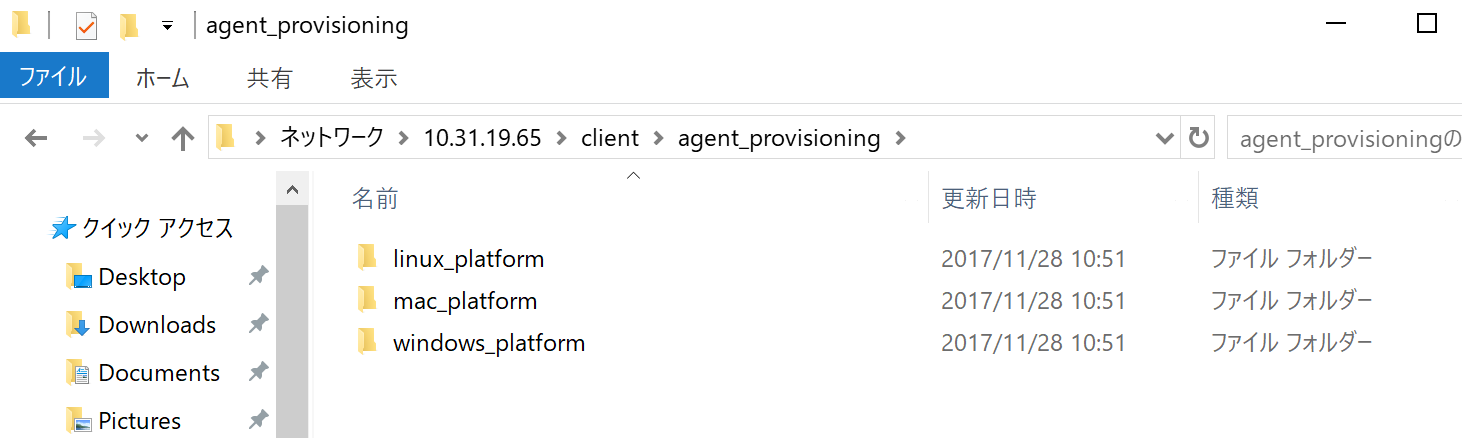Click the client breadcrumb in address bar
The image size is (1462, 438).
tap(610, 138)
